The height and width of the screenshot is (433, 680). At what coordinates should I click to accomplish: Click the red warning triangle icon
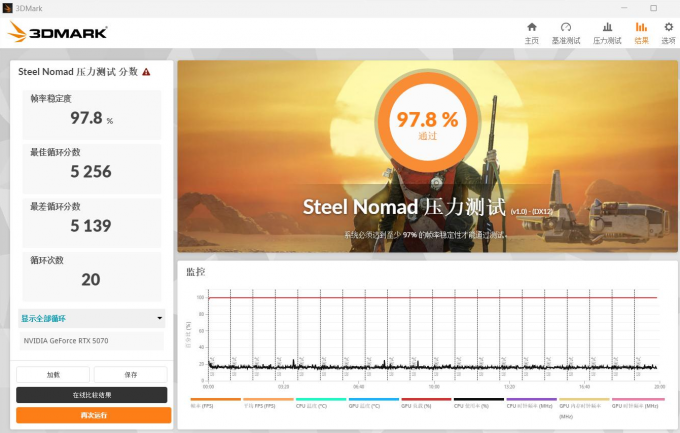click(146, 72)
